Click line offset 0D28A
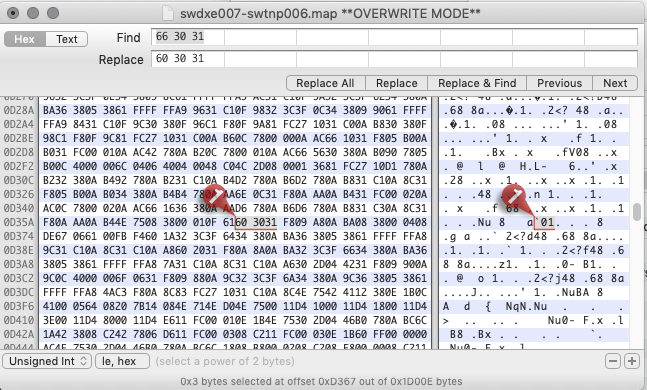Screen dimensions: 647x390 point(19,110)
